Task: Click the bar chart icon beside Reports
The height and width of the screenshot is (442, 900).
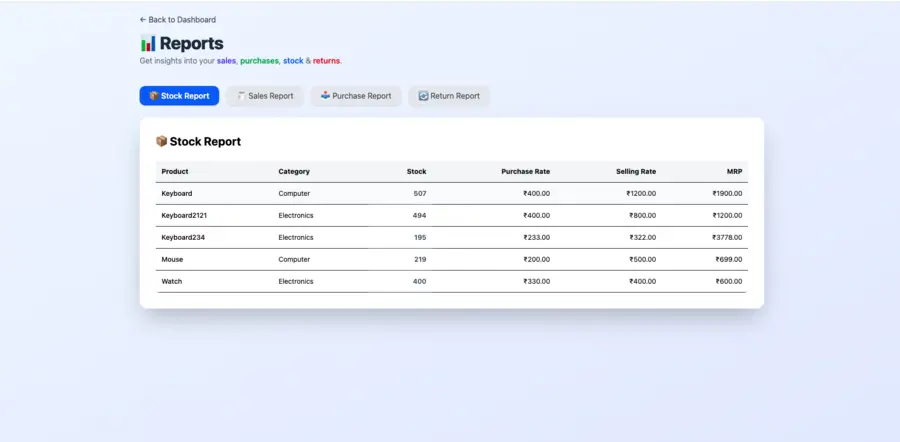Action: tap(148, 43)
